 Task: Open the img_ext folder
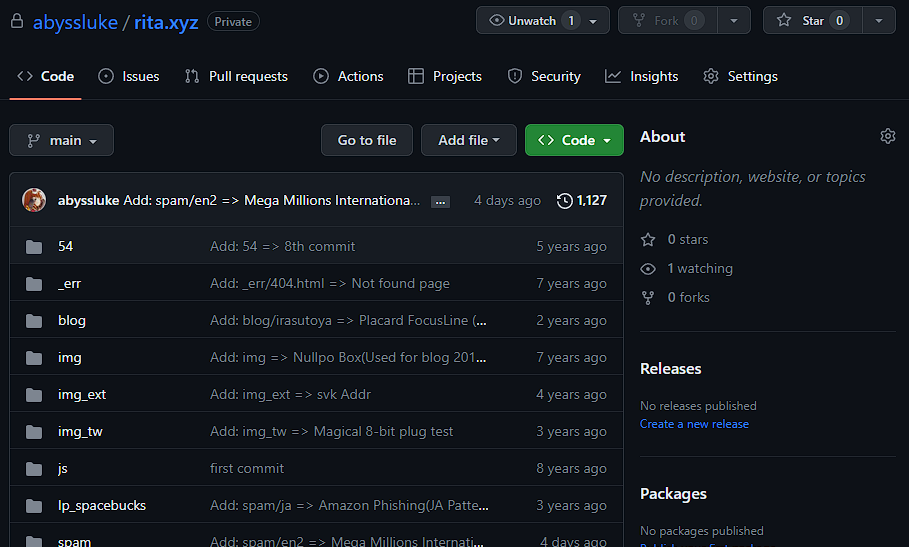tap(82, 395)
